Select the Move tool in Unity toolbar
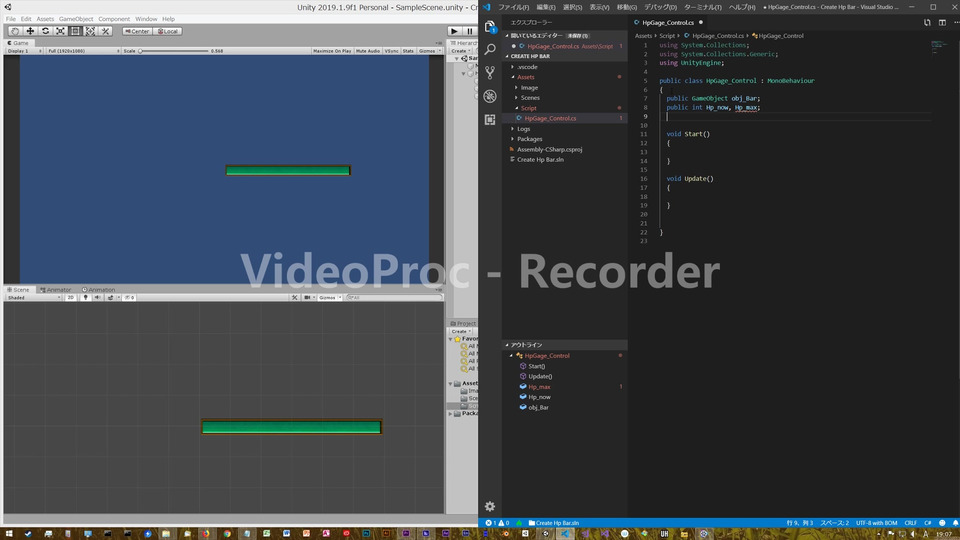The width and height of the screenshot is (960, 540). point(30,31)
